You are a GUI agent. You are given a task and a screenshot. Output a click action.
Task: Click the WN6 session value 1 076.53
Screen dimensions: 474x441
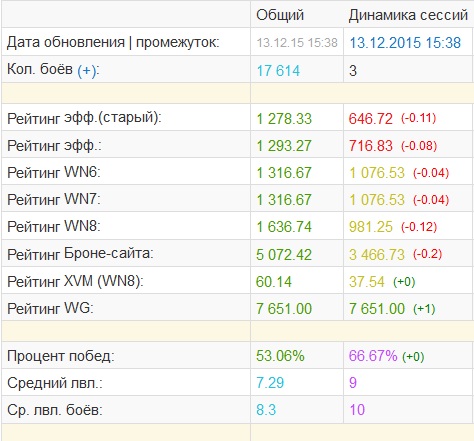pyautogui.click(x=377, y=173)
